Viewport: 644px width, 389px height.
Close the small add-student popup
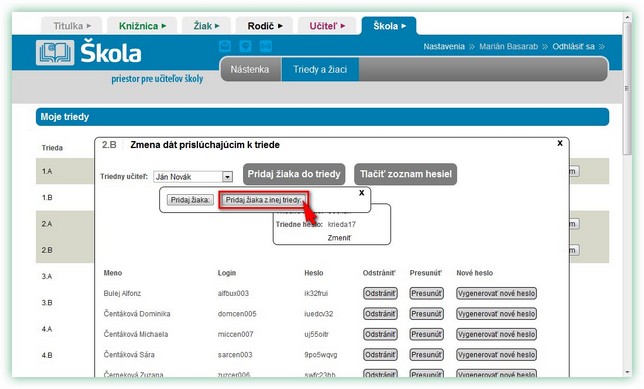tap(361, 192)
